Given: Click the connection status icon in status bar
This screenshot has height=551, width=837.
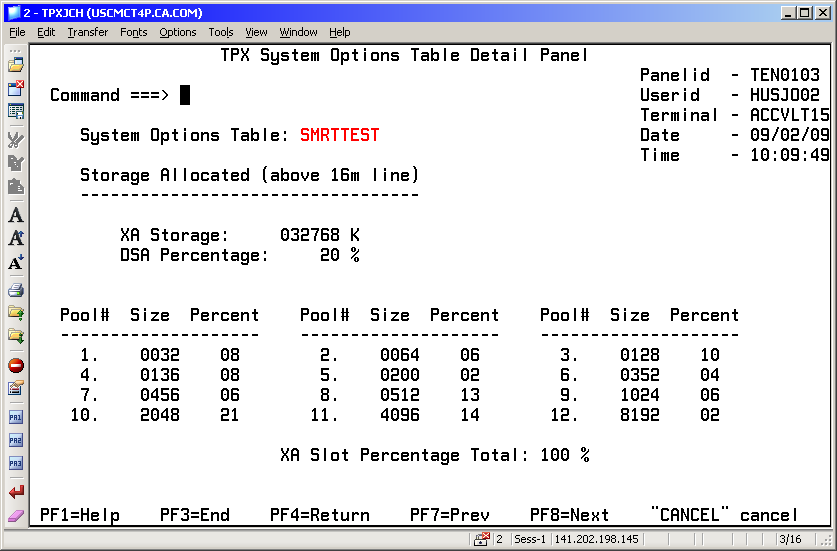Looking at the screenshot, I should 482,540.
